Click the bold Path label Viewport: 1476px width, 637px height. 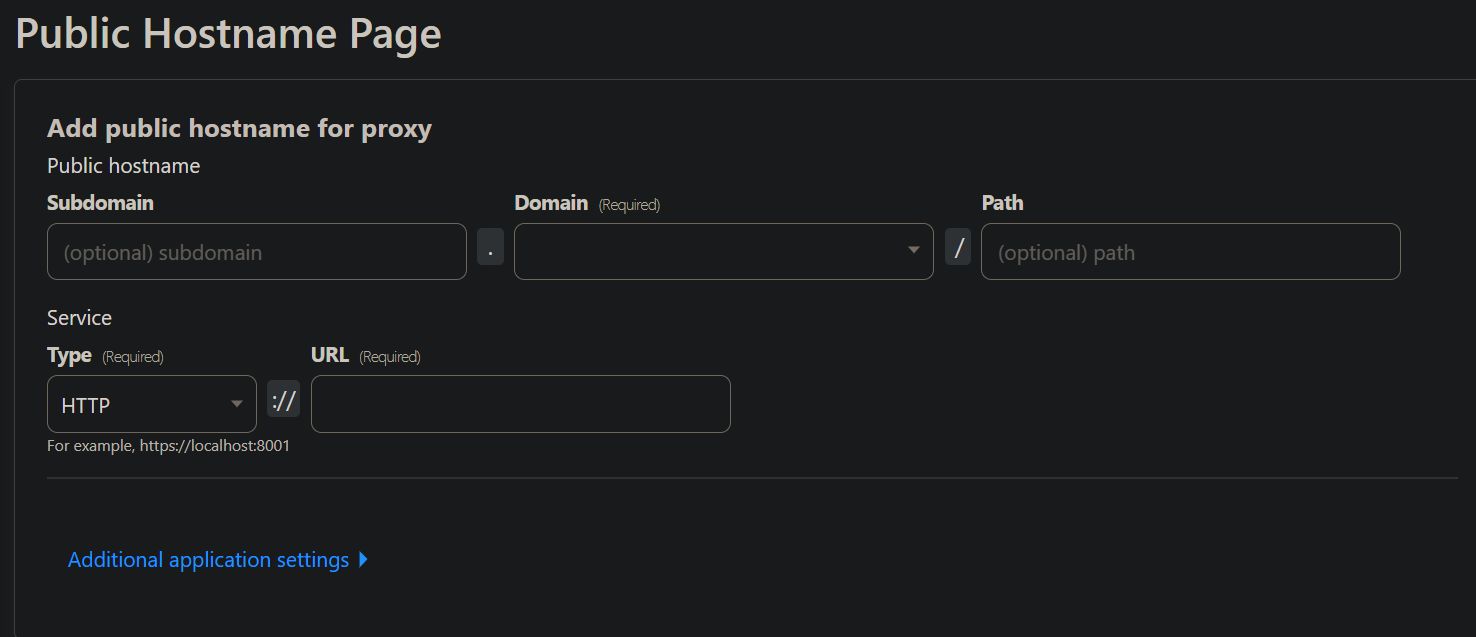pos(1002,203)
